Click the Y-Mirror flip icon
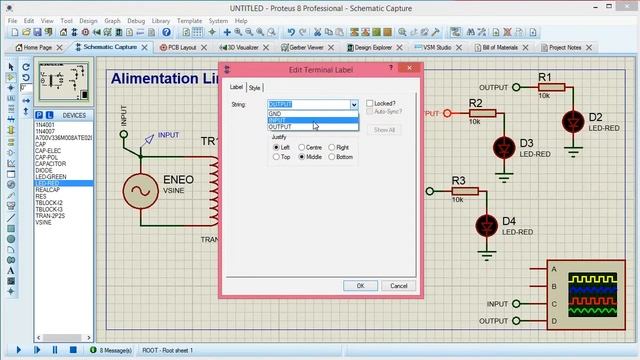 [26, 111]
